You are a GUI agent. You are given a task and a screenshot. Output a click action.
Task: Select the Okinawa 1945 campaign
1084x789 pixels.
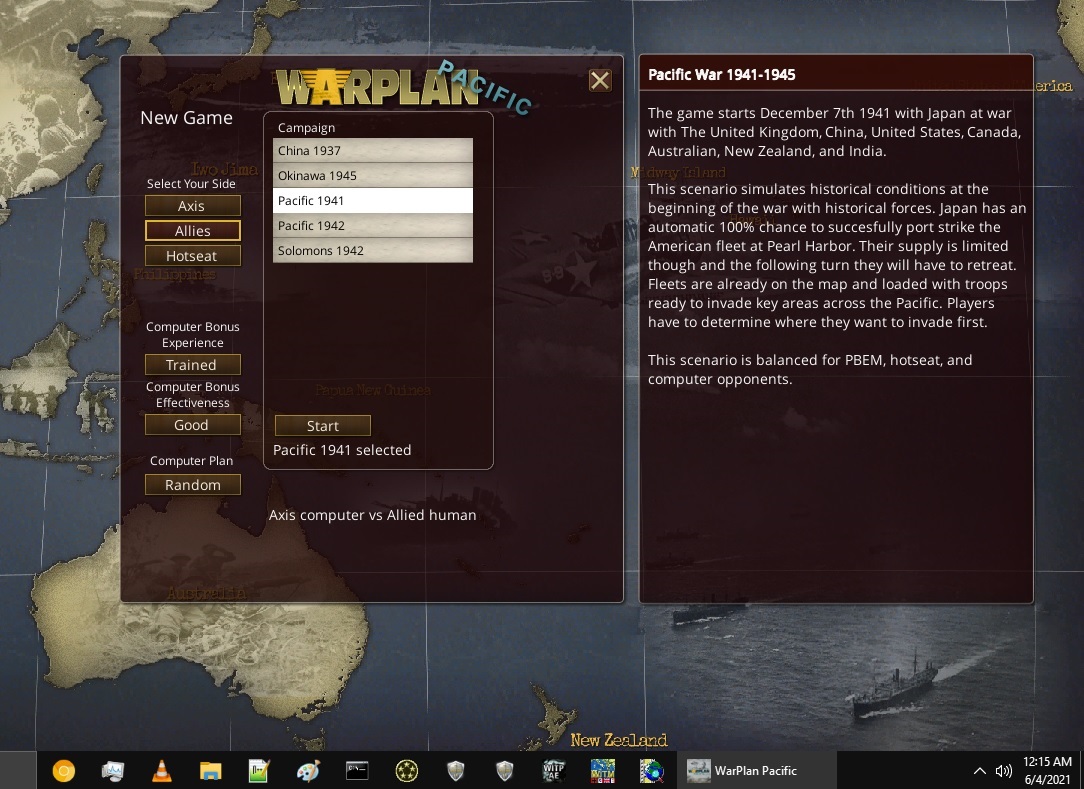click(x=373, y=175)
